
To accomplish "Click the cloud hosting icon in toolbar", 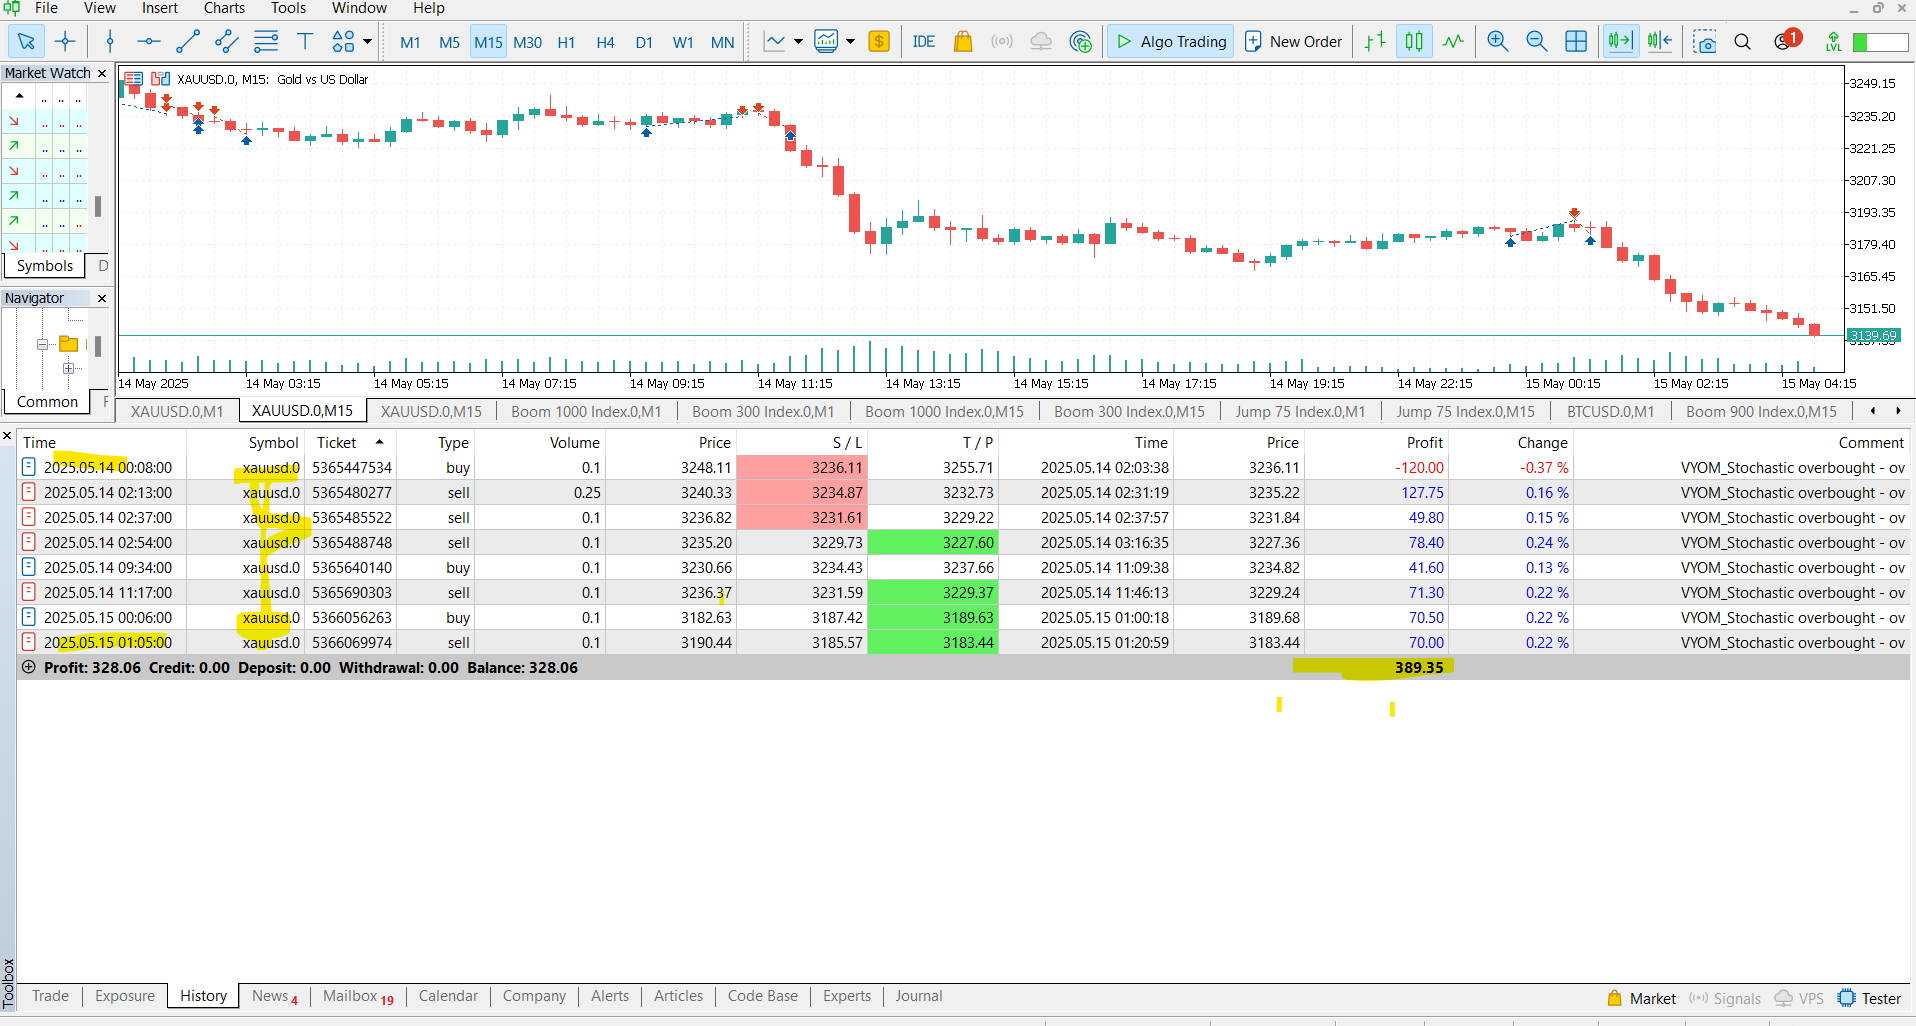I will click(1041, 42).
